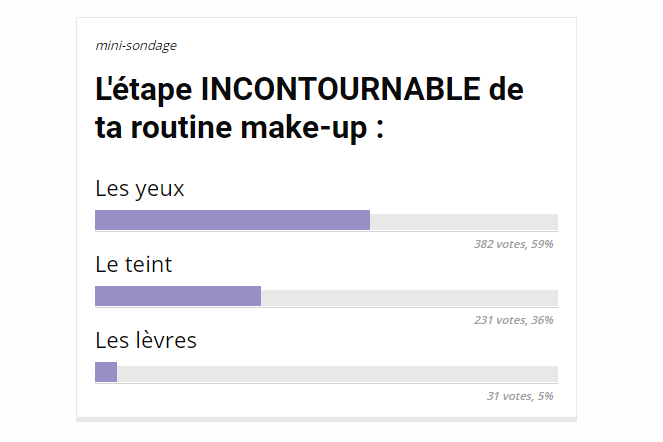Click the purple filled part of Les yeux bar
The image size is (663, 442).
tap(232, 221)
